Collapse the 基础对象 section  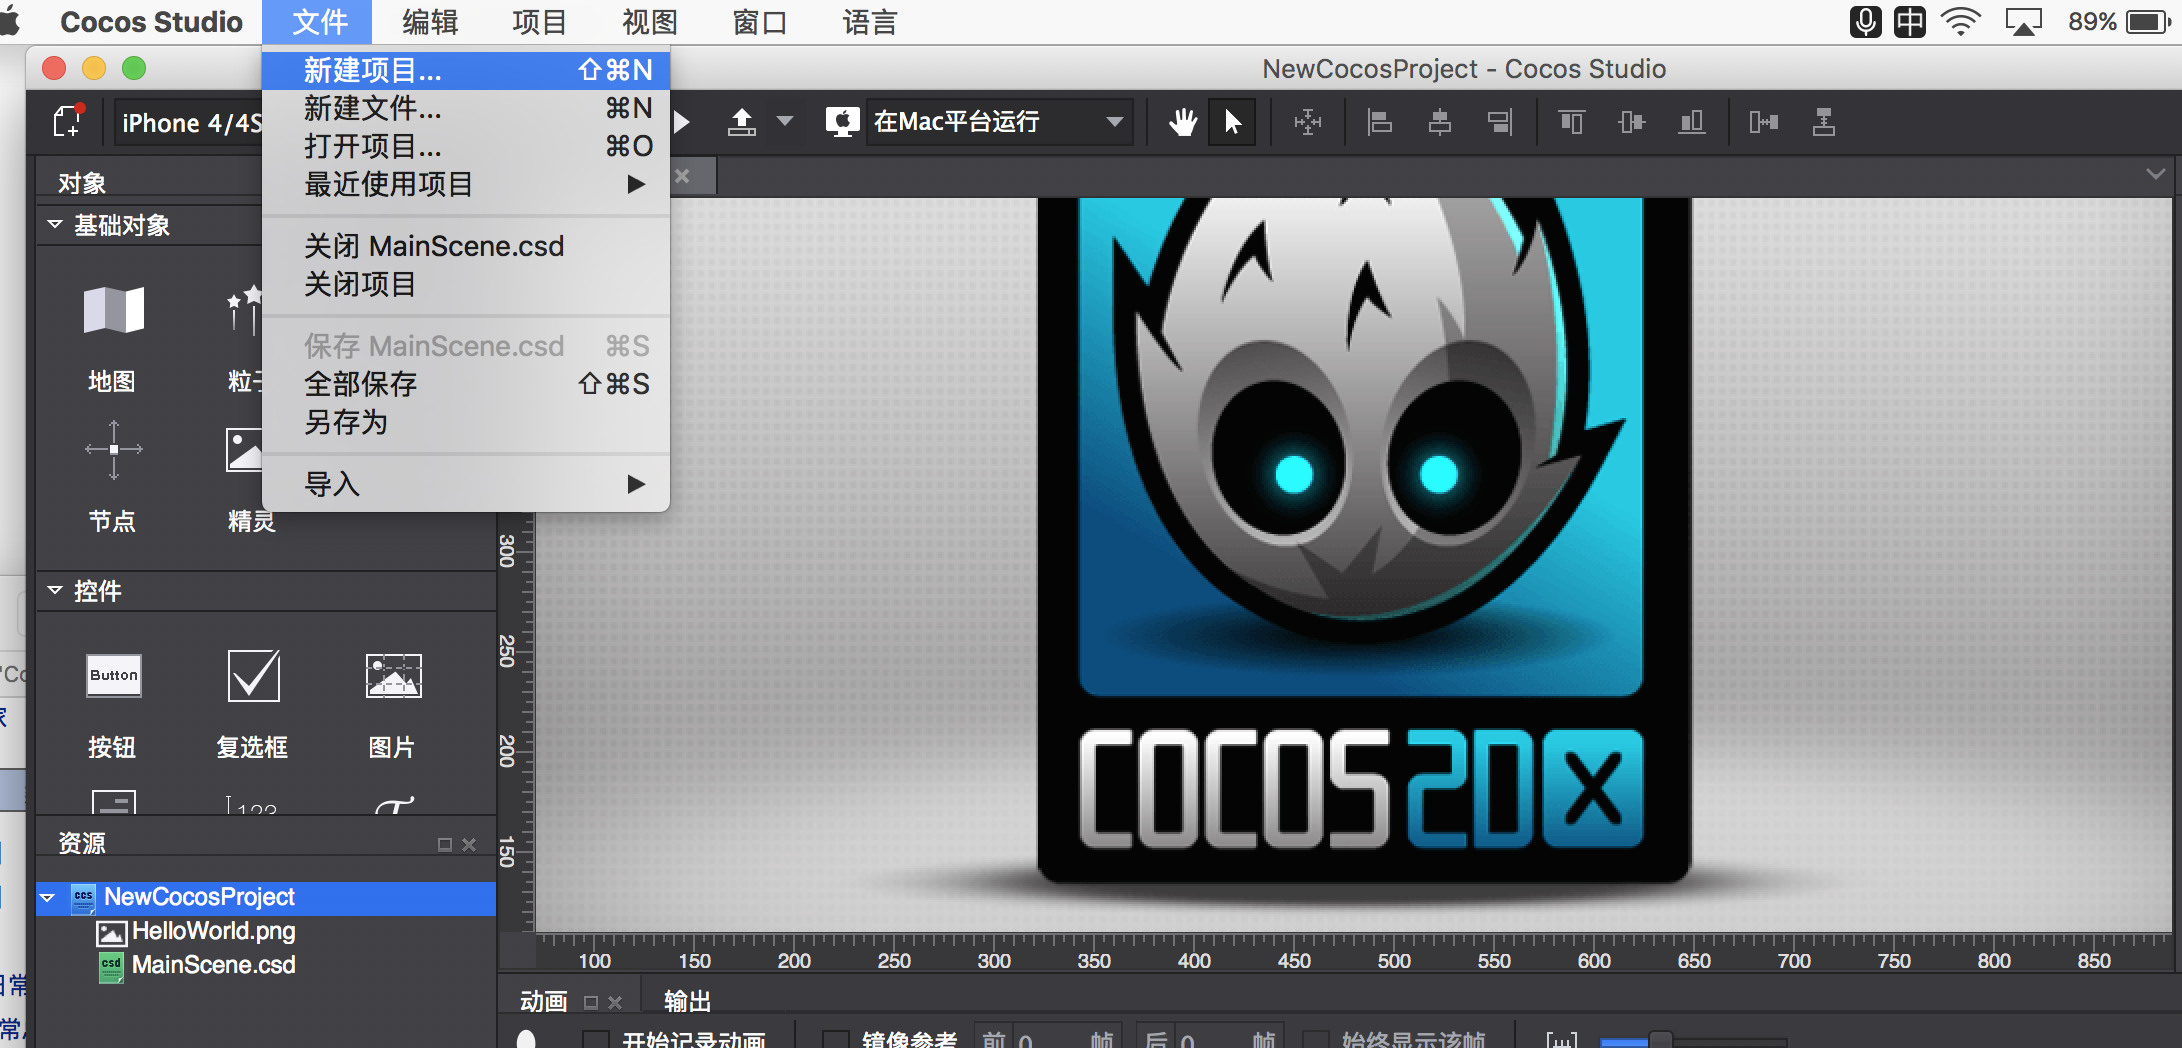(55, 224)
